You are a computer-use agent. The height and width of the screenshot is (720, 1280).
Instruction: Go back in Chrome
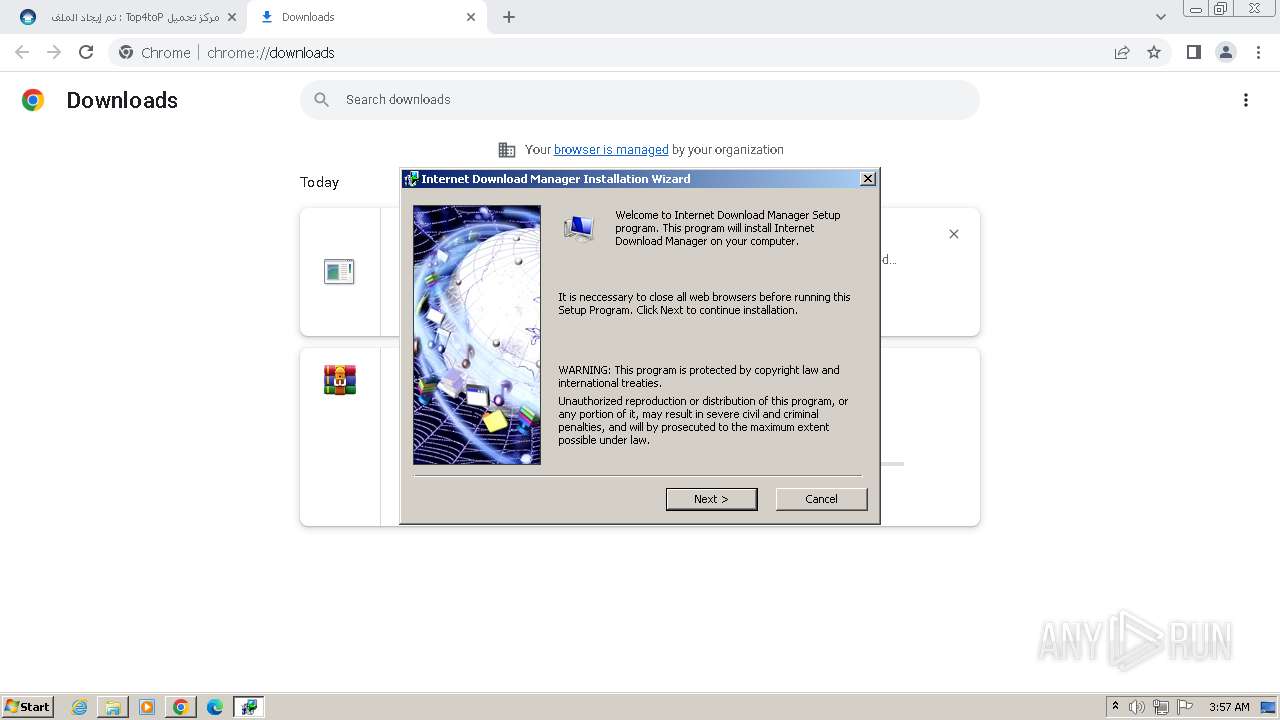22,52
